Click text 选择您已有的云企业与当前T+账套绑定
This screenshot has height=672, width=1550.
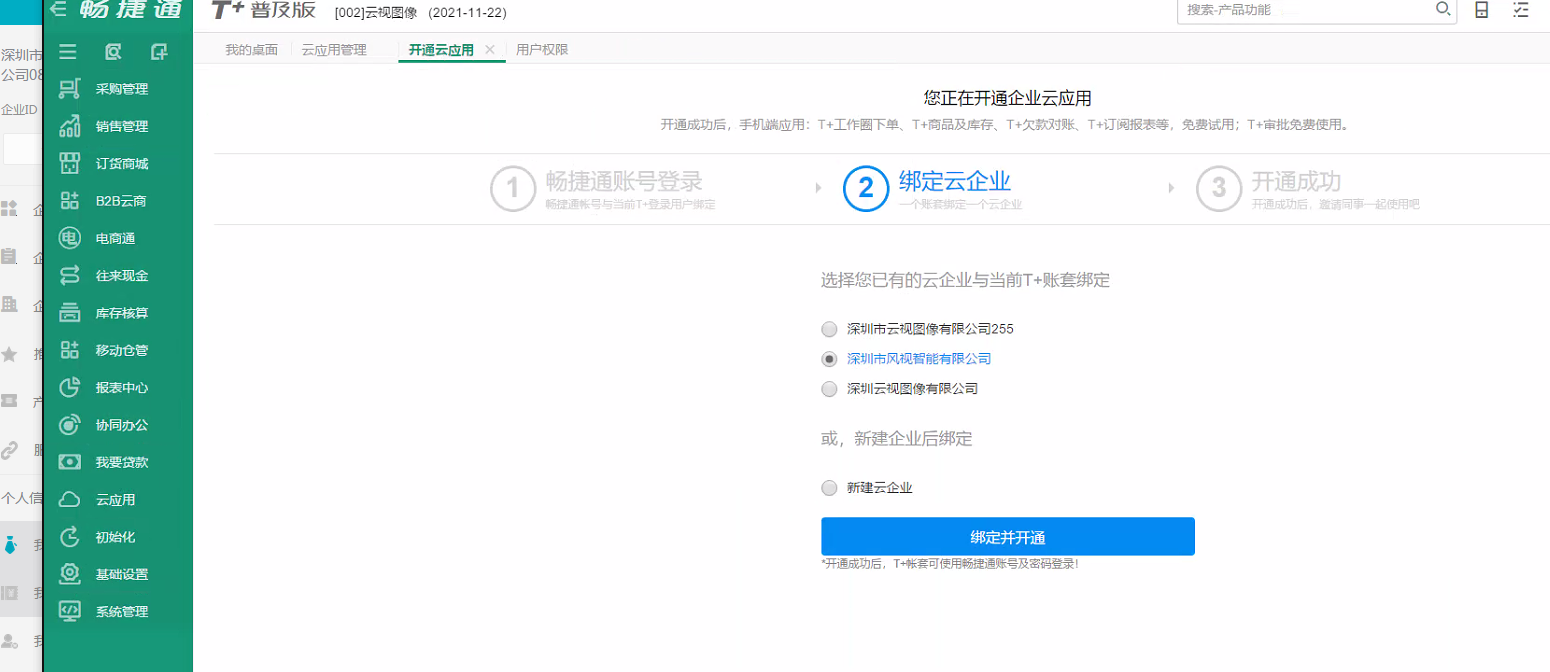(965, 281)
